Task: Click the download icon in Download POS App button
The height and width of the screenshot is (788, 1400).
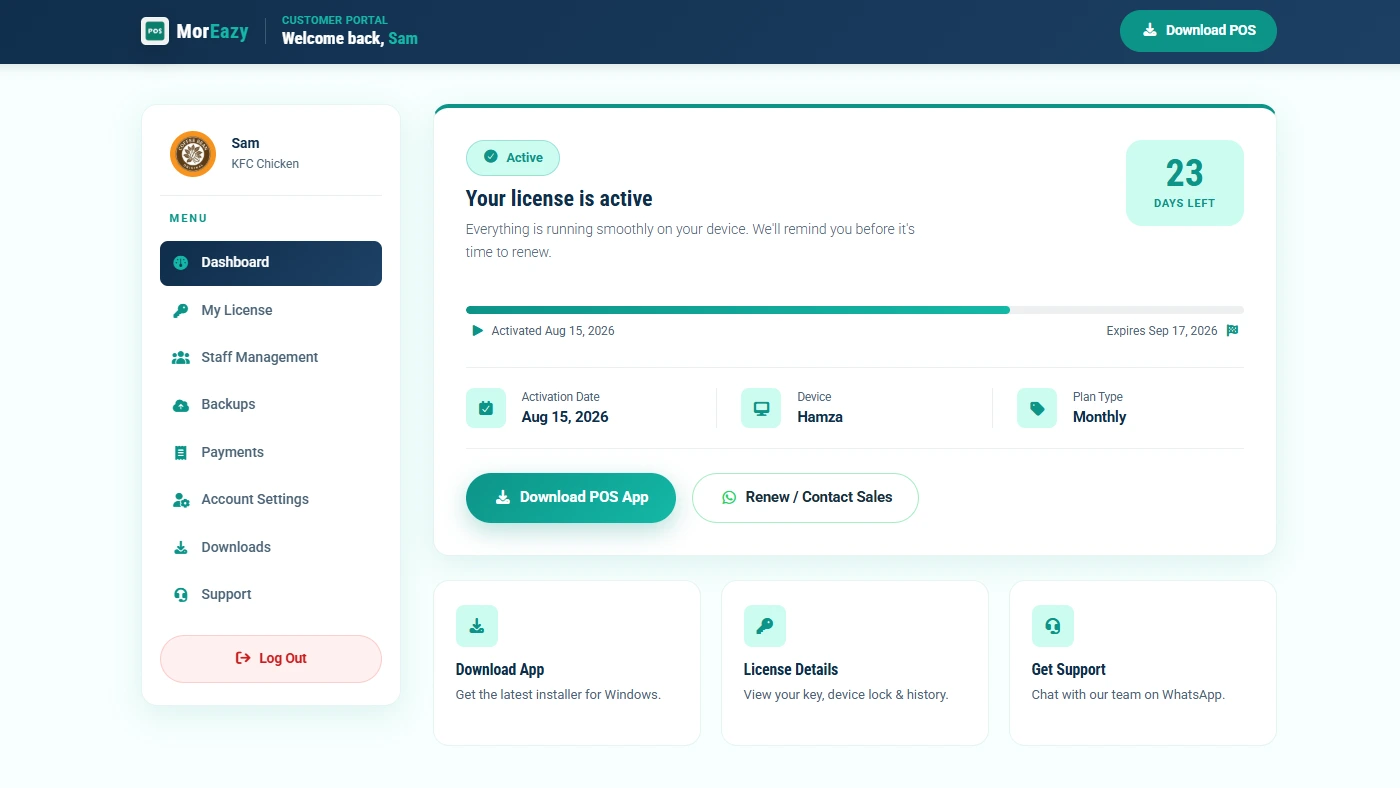Action: (503, 497)
